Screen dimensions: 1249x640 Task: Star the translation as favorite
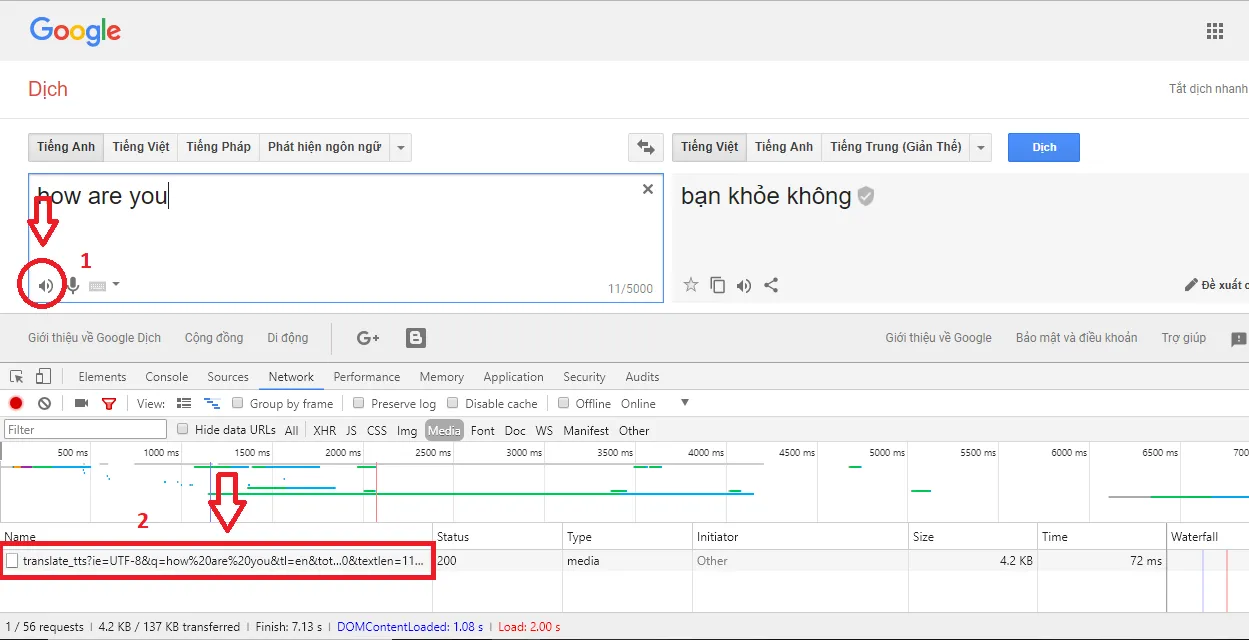[x=690, y=285]
